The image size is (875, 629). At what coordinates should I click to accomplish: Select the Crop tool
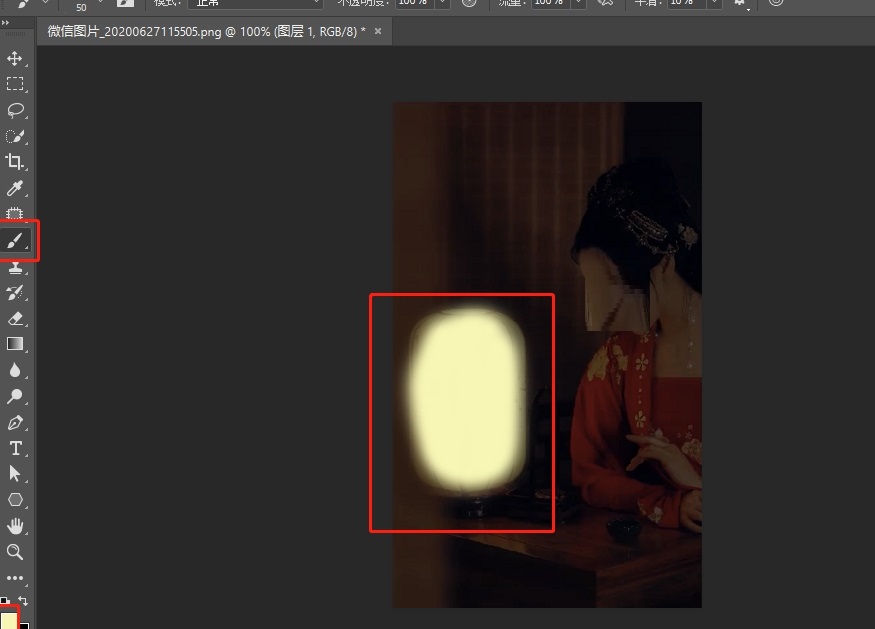[15, 162]
